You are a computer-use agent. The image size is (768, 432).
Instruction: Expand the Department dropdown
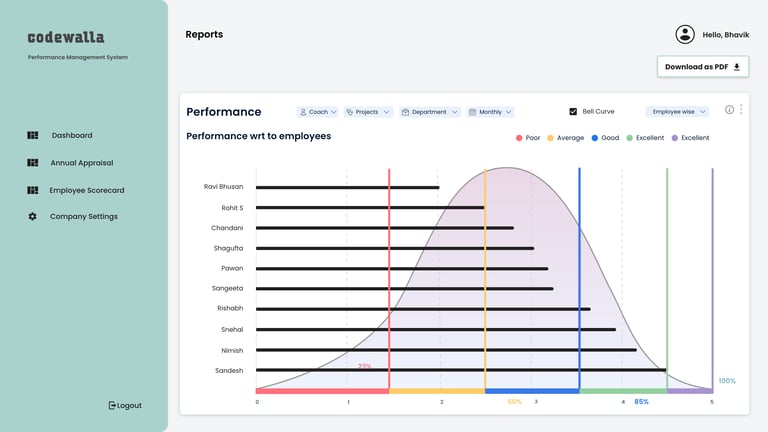(430, 112)
